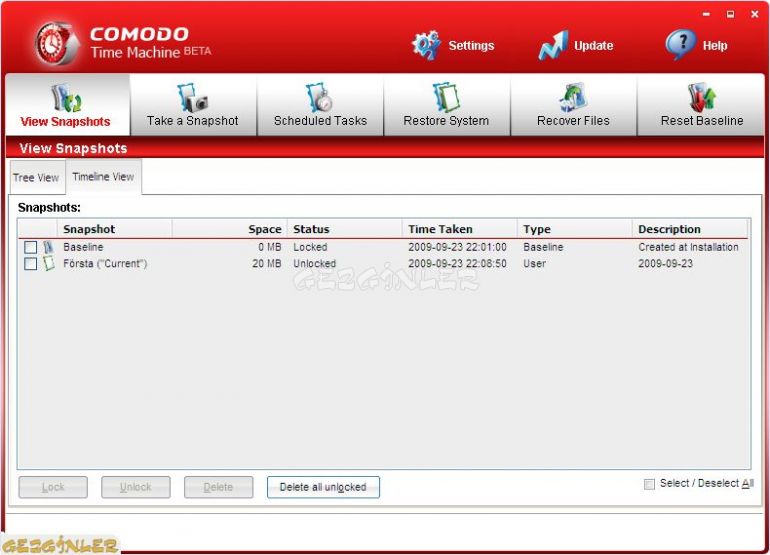
Task: Click the View Snapshots icon
Action: coord(67,98)
